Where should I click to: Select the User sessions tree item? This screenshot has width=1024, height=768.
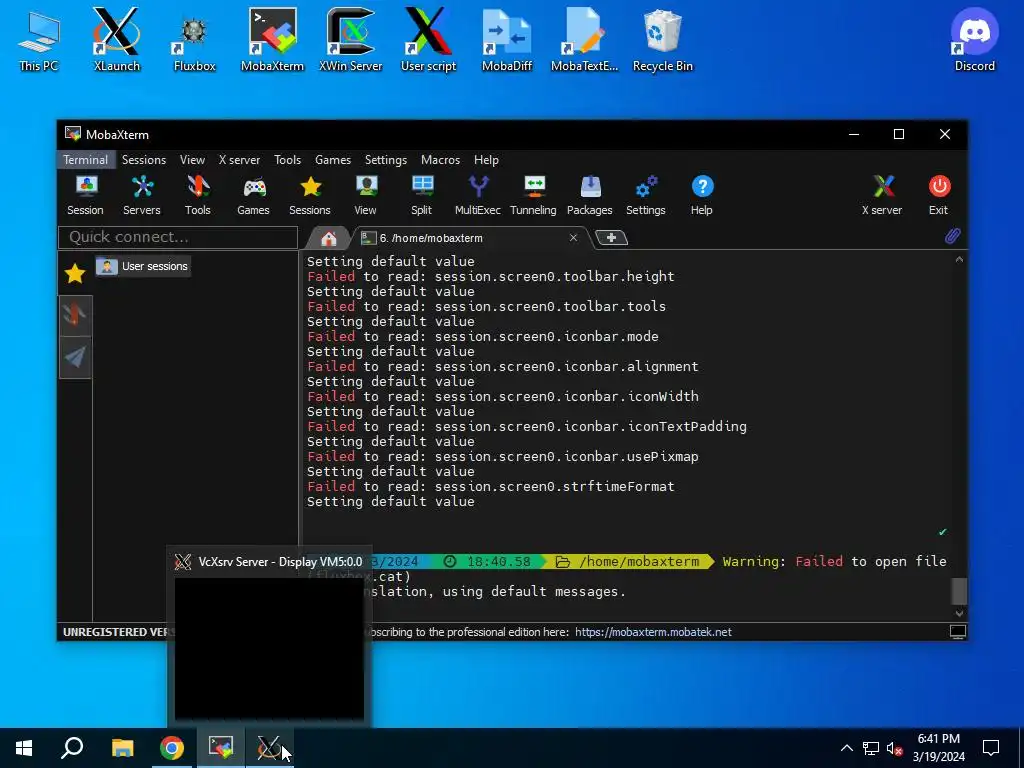143,266
